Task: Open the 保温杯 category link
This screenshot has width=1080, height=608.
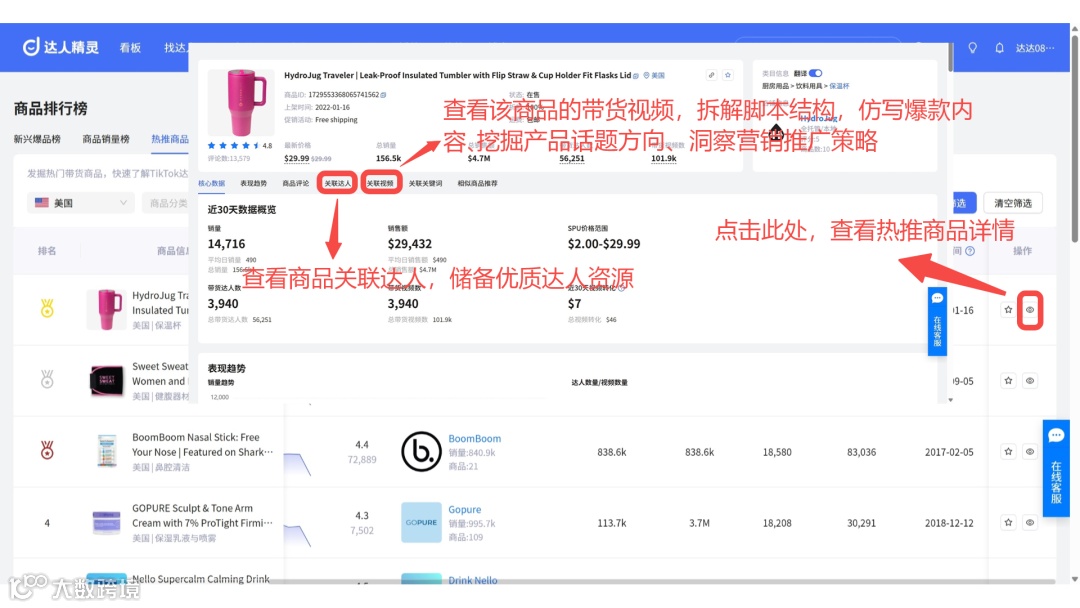Action: pos(839,86)
